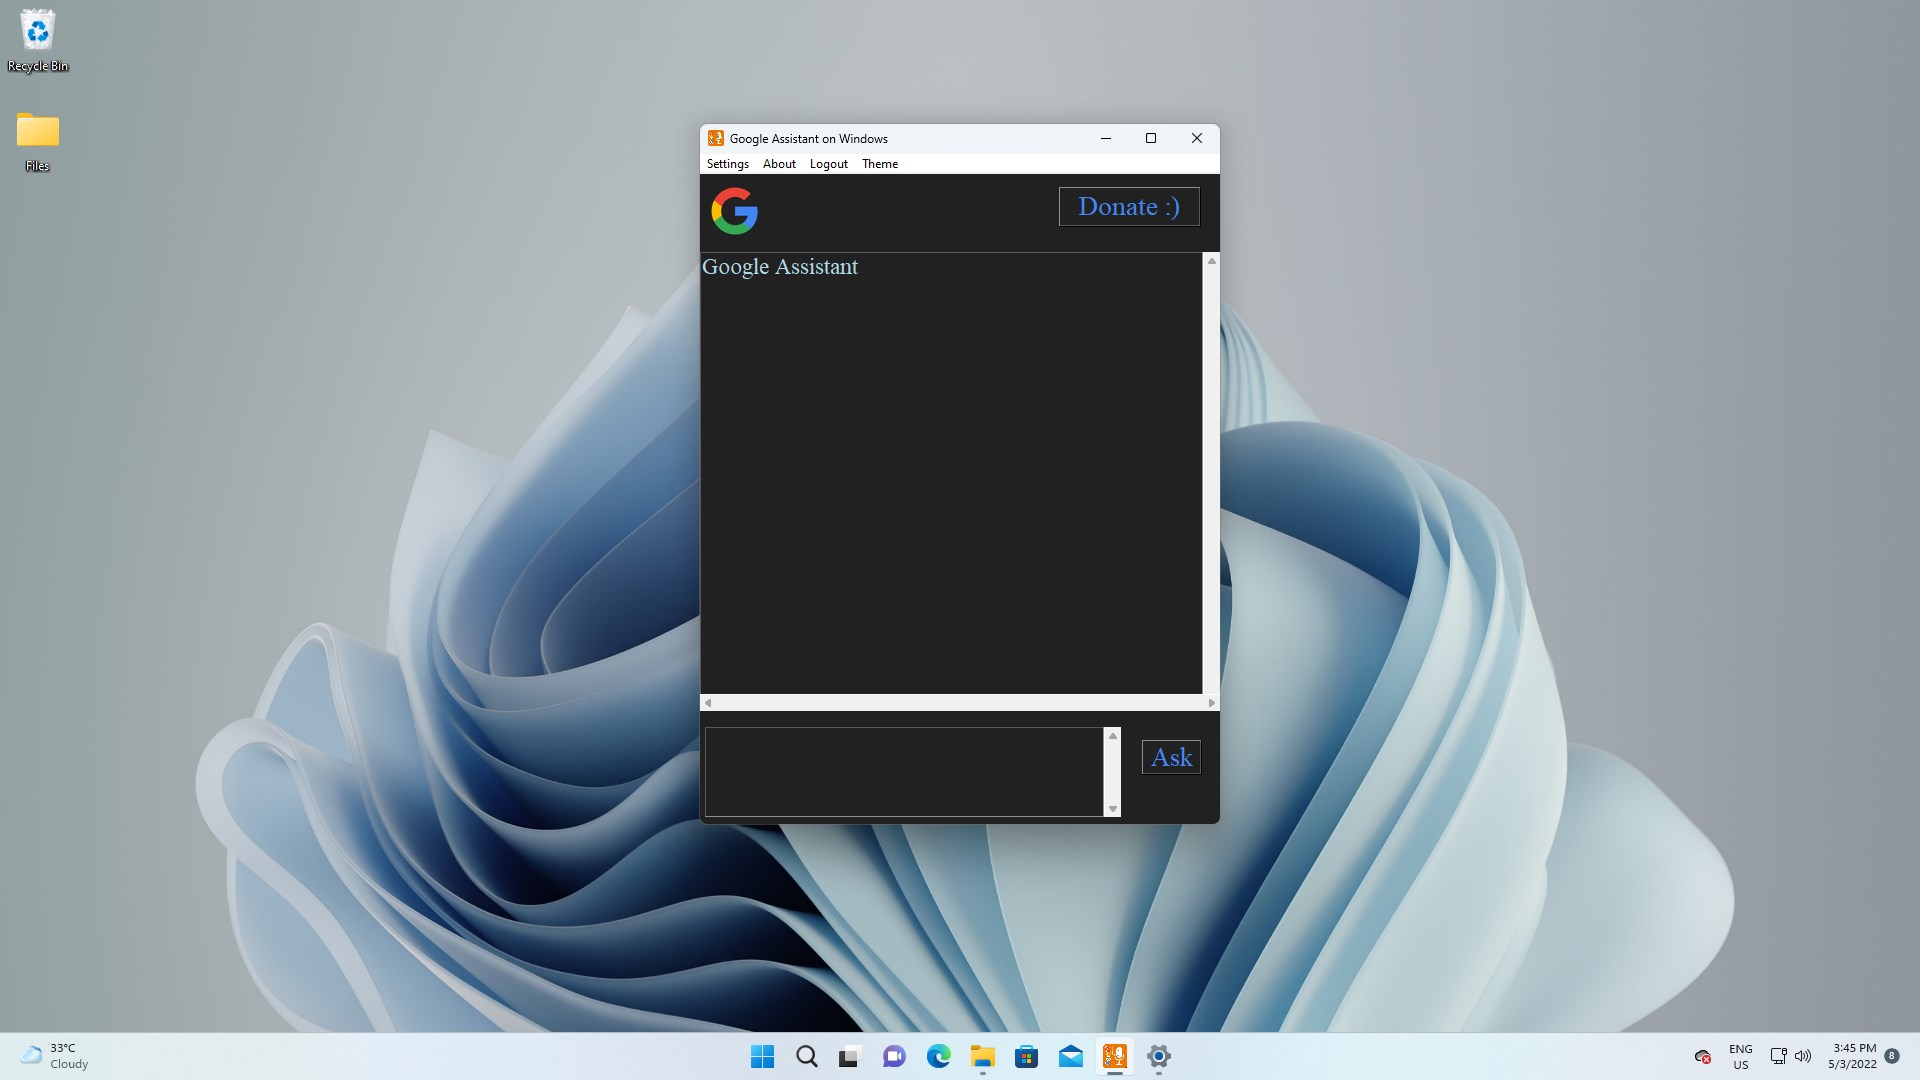Launch Microsoft Edge from the taskbar

tap(938, 1056)
